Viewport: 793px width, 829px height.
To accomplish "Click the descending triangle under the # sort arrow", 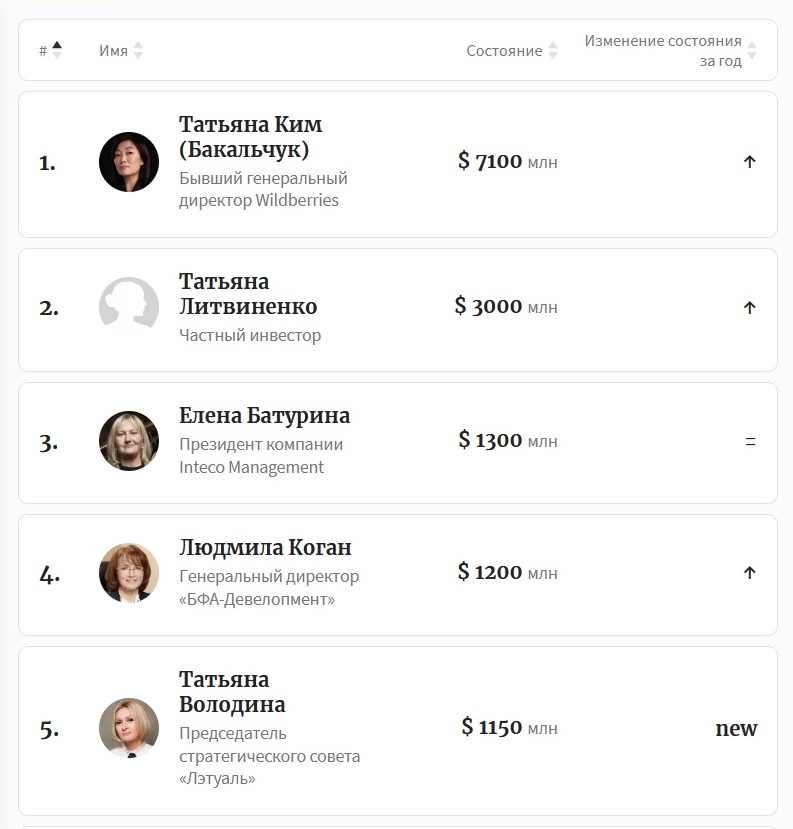I will 57,55.
